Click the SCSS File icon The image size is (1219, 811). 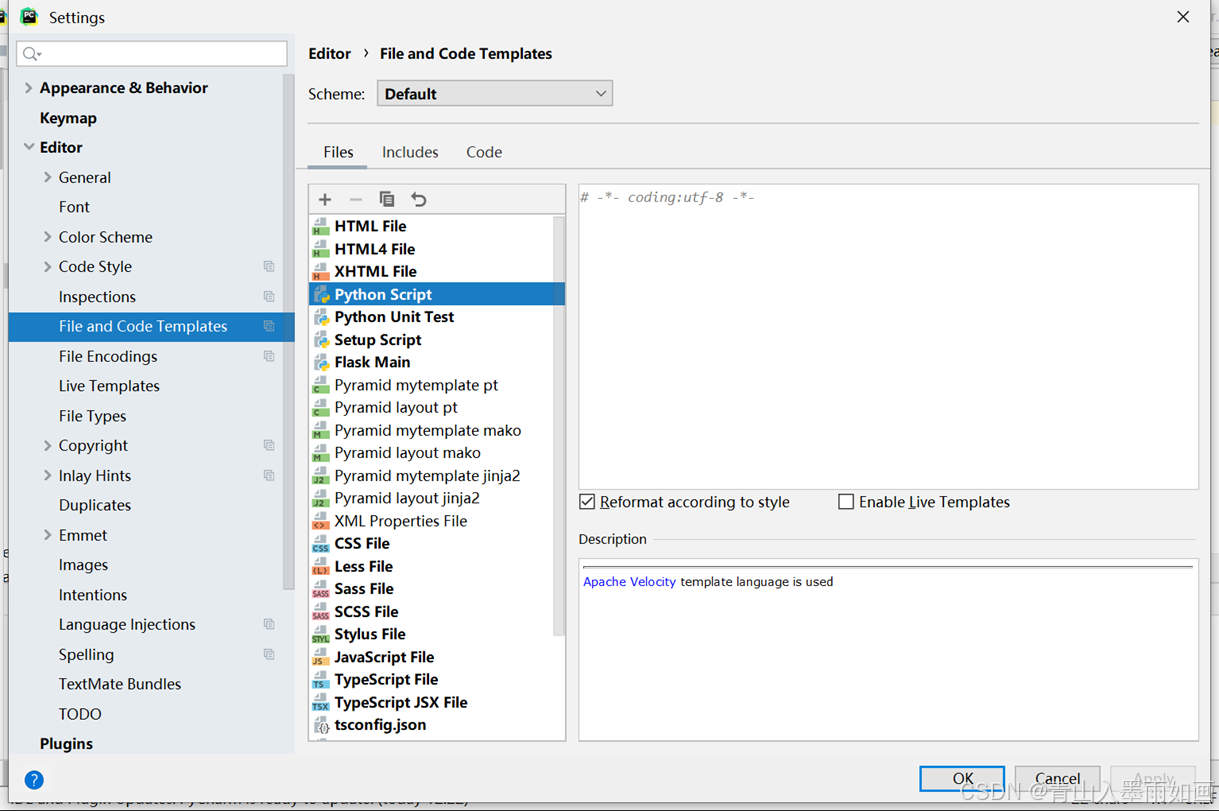click(321, 612)
